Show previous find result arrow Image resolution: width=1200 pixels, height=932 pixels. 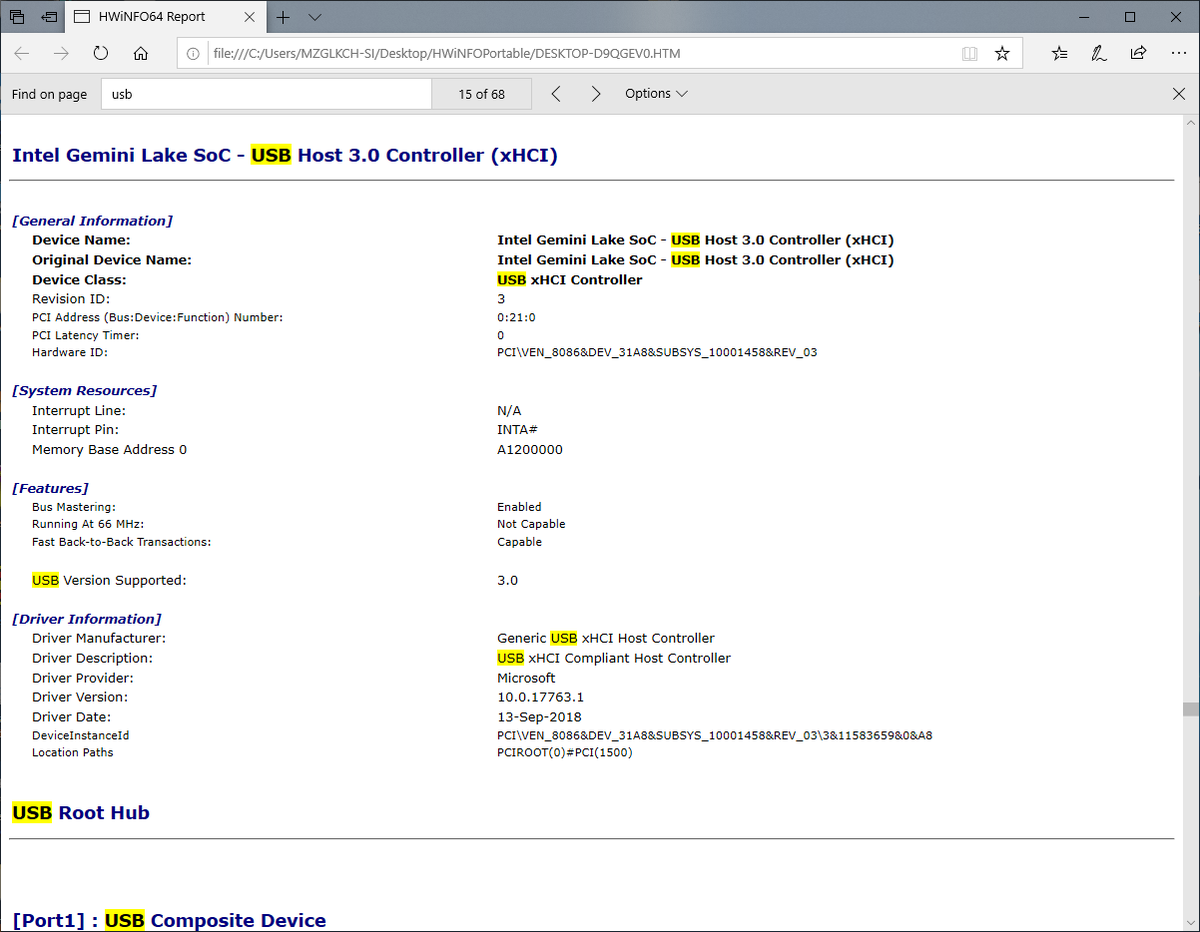point(556,94)
